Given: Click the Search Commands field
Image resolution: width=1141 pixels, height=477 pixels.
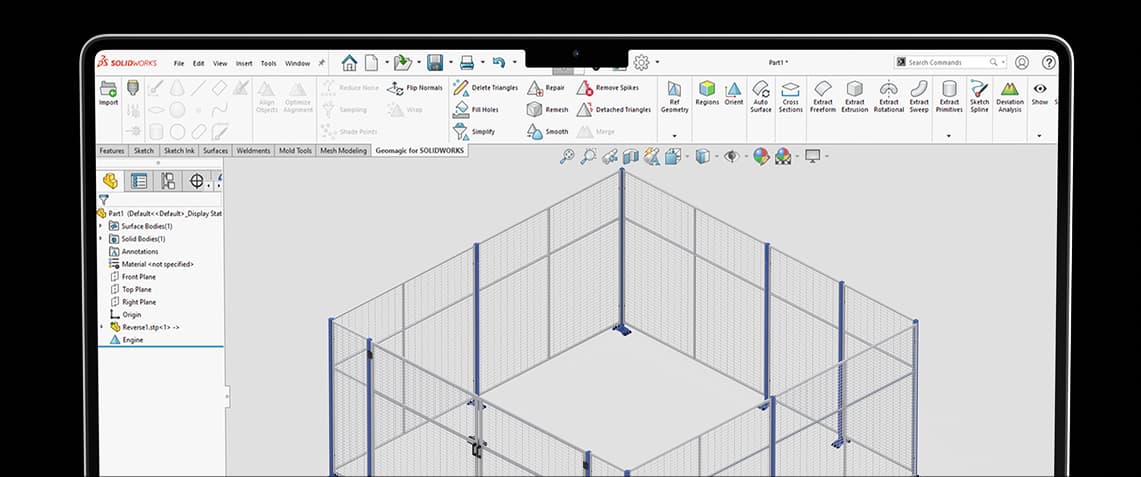Looking at the screenshot, I should pyautogui.click(x=950, y=63).
